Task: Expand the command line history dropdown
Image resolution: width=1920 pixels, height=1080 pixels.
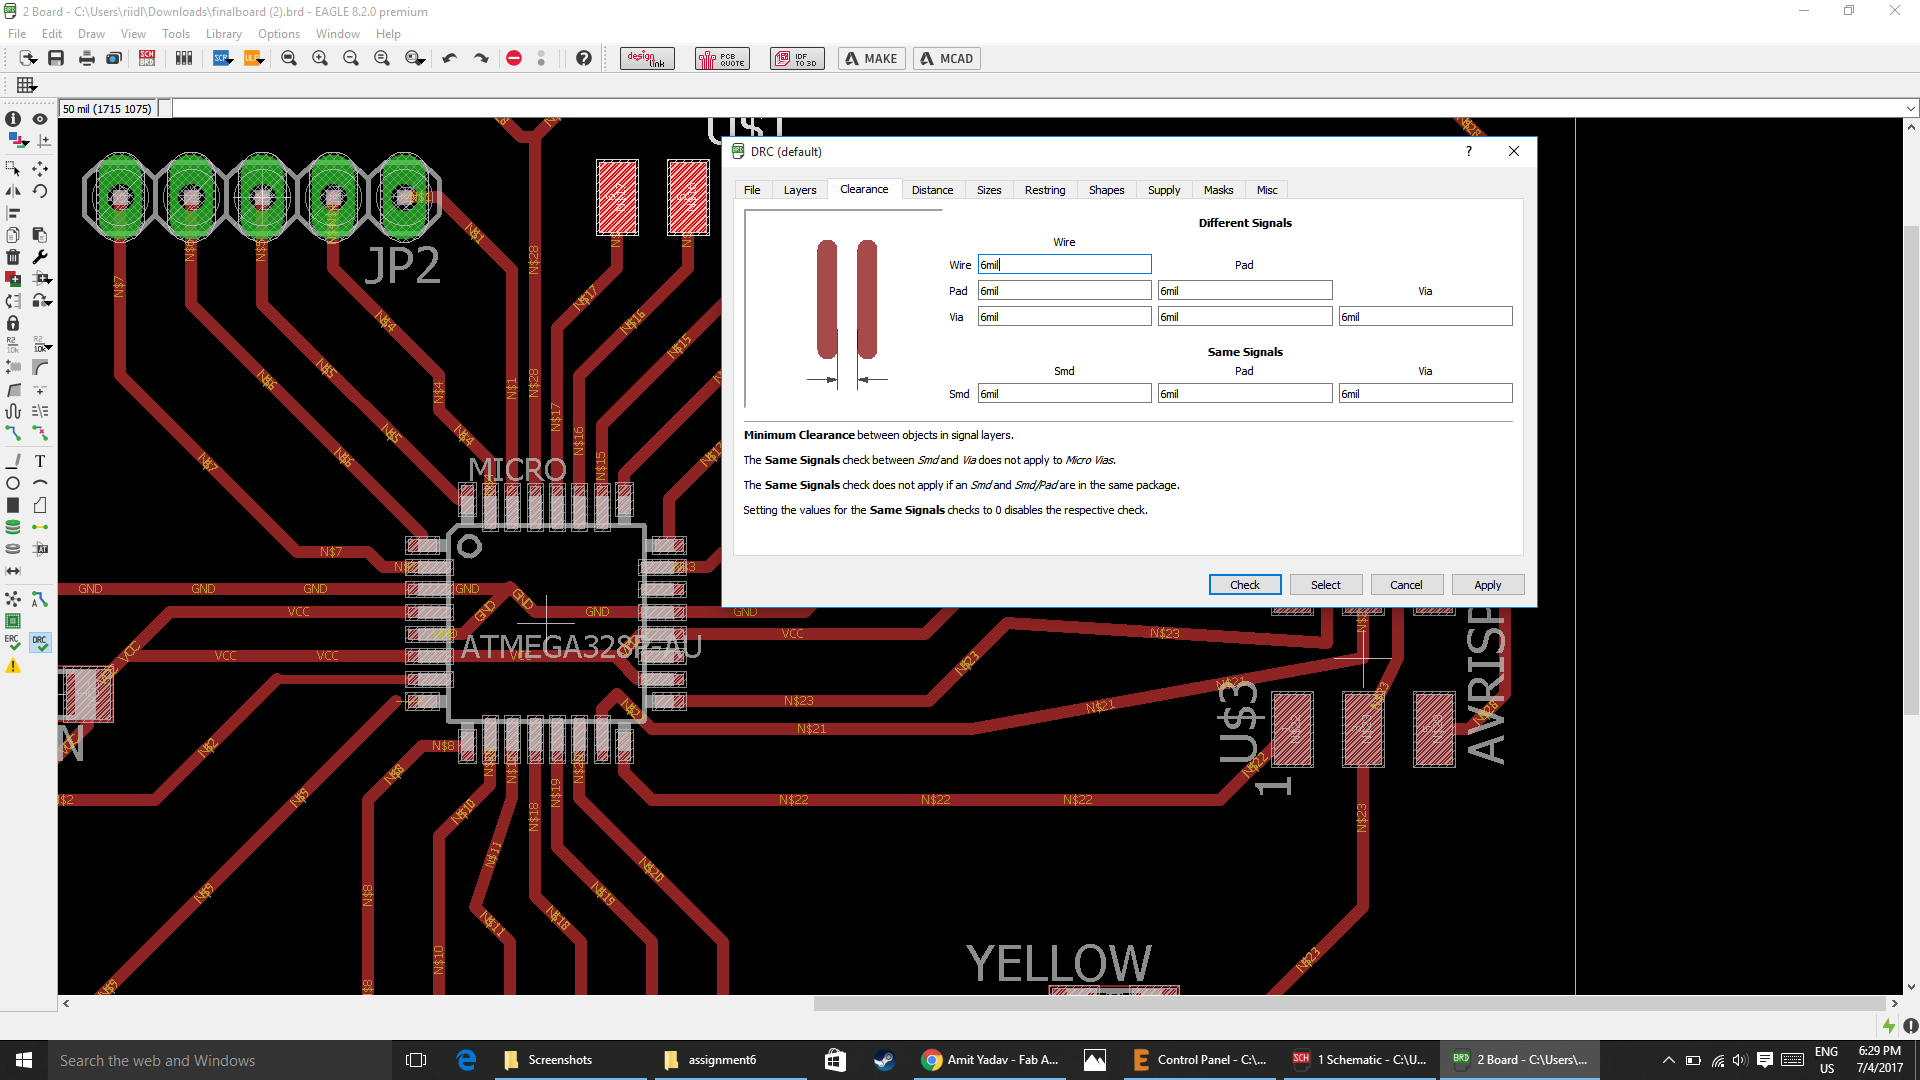Action: pyautogui.click(x=1910, y=109)
